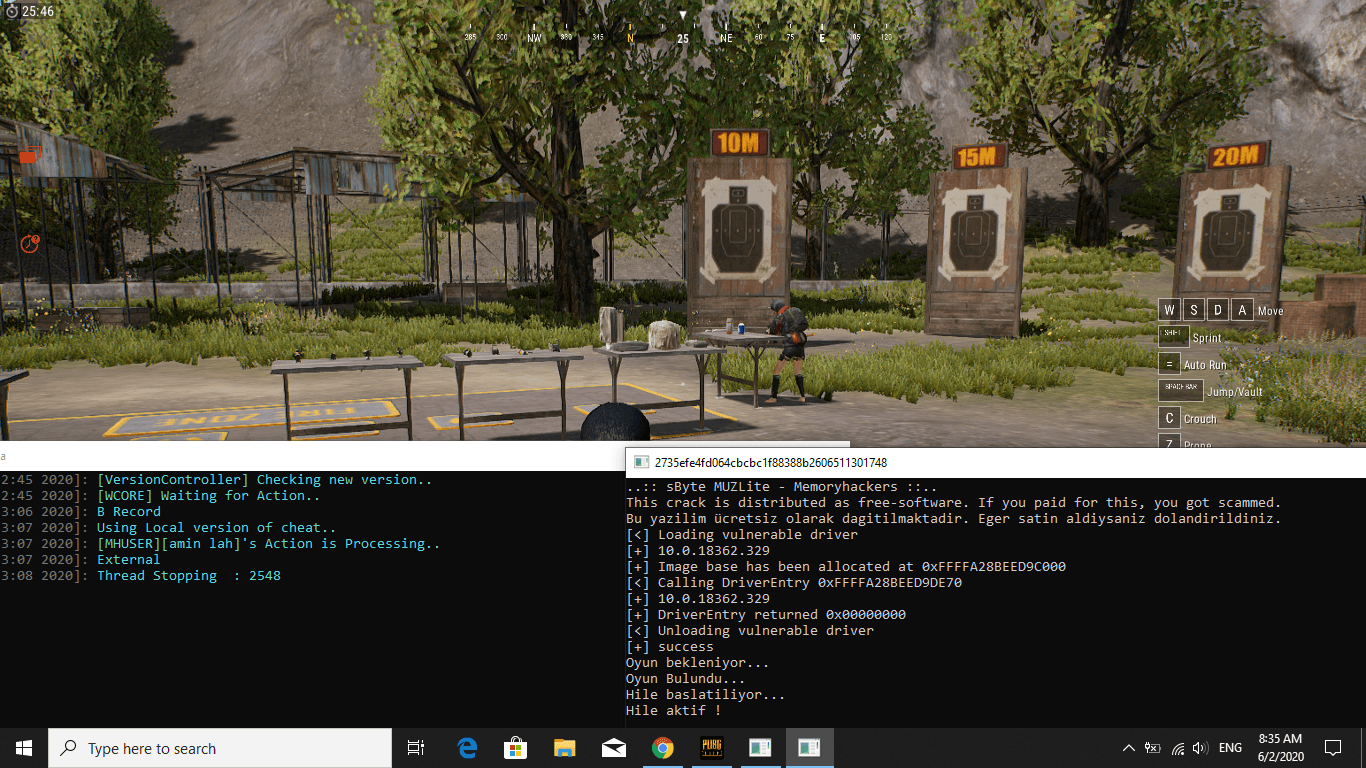The height and width of the screenshot is (768, 1366).
Task: Click 'B Record' line in left console
Action: [x=129, y=511]
